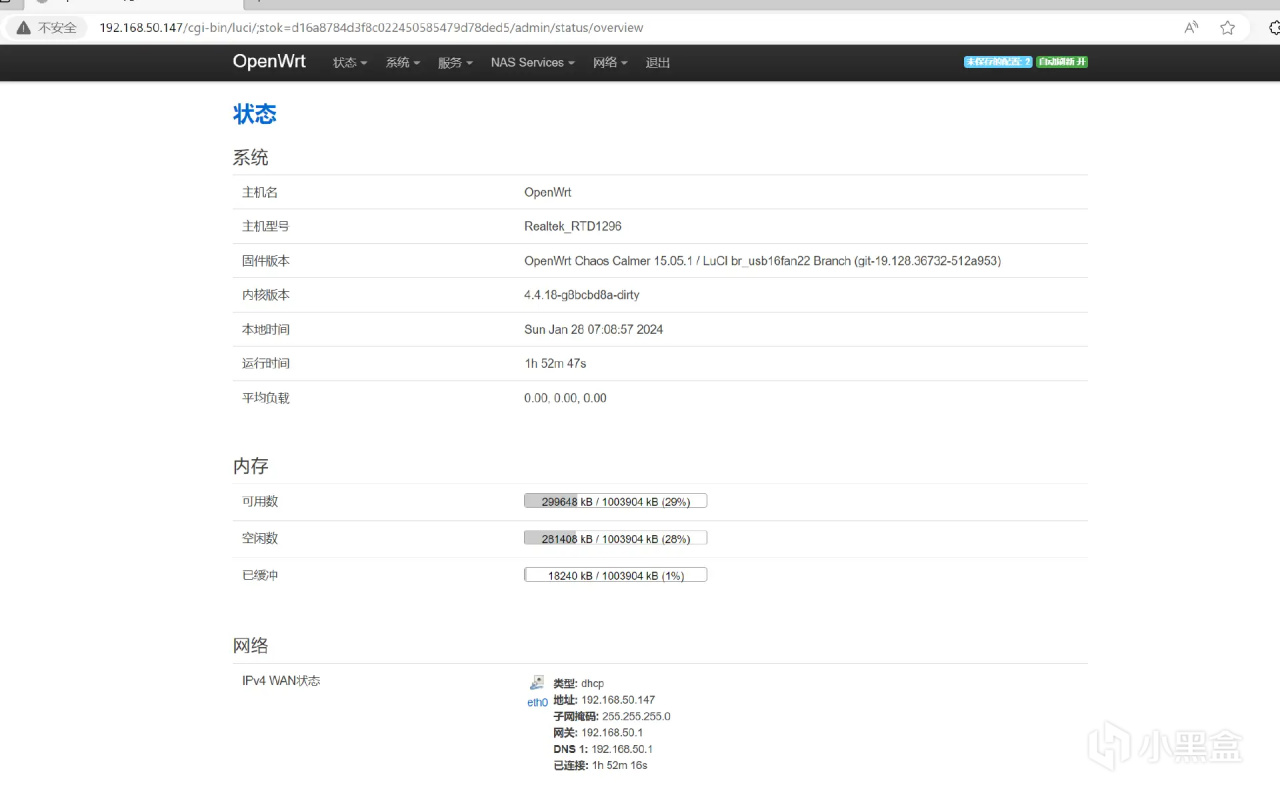Click the 空闲数 memory progress bar
The height and width of the screenshot is (791, 1280).
[615, 538]
